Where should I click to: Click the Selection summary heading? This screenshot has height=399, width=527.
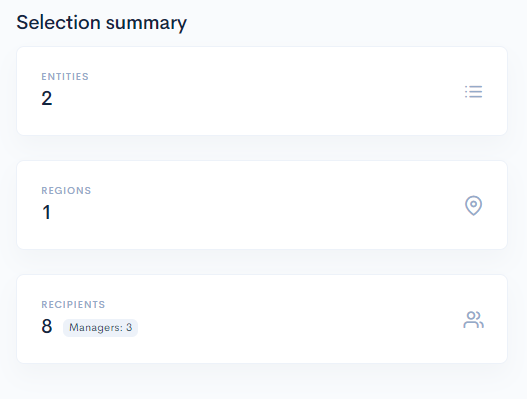pos(102,23)
